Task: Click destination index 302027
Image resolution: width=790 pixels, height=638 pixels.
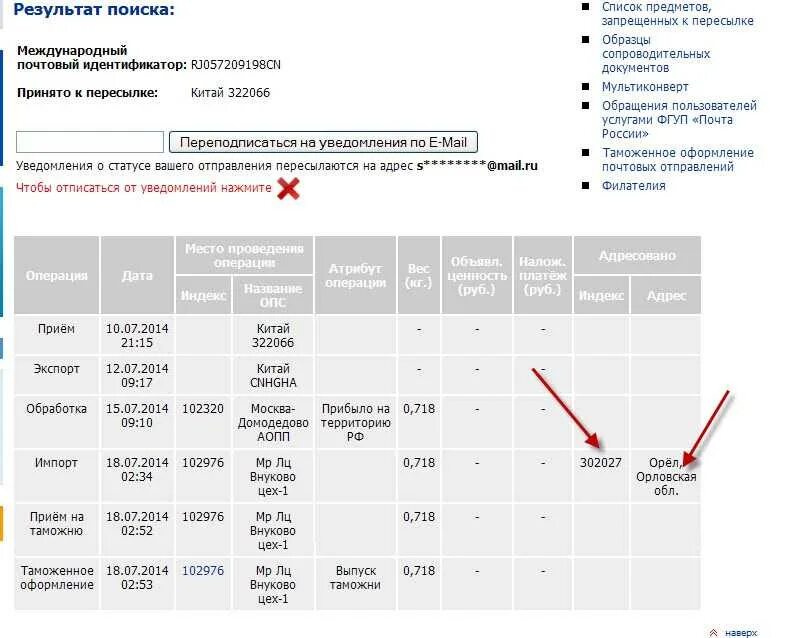Action: 601,462
